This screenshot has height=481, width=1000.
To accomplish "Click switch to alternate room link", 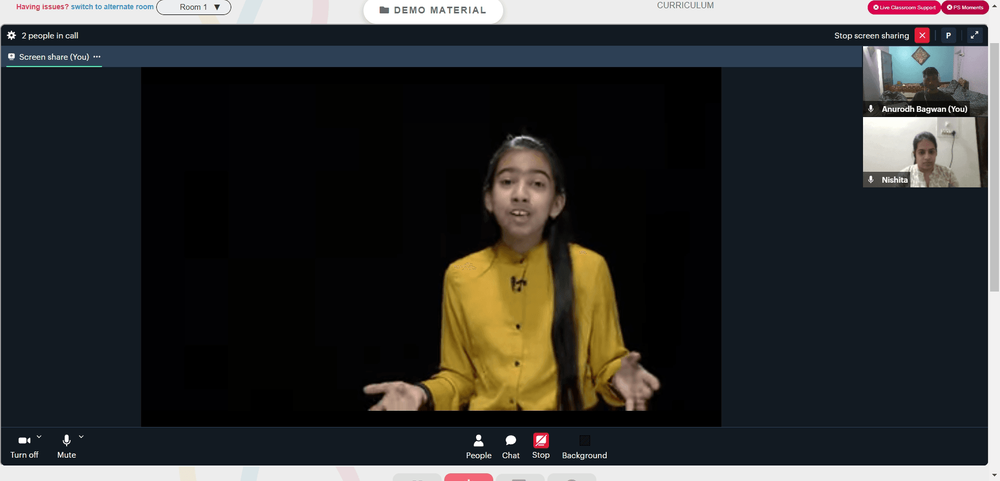I will [112, 7].
